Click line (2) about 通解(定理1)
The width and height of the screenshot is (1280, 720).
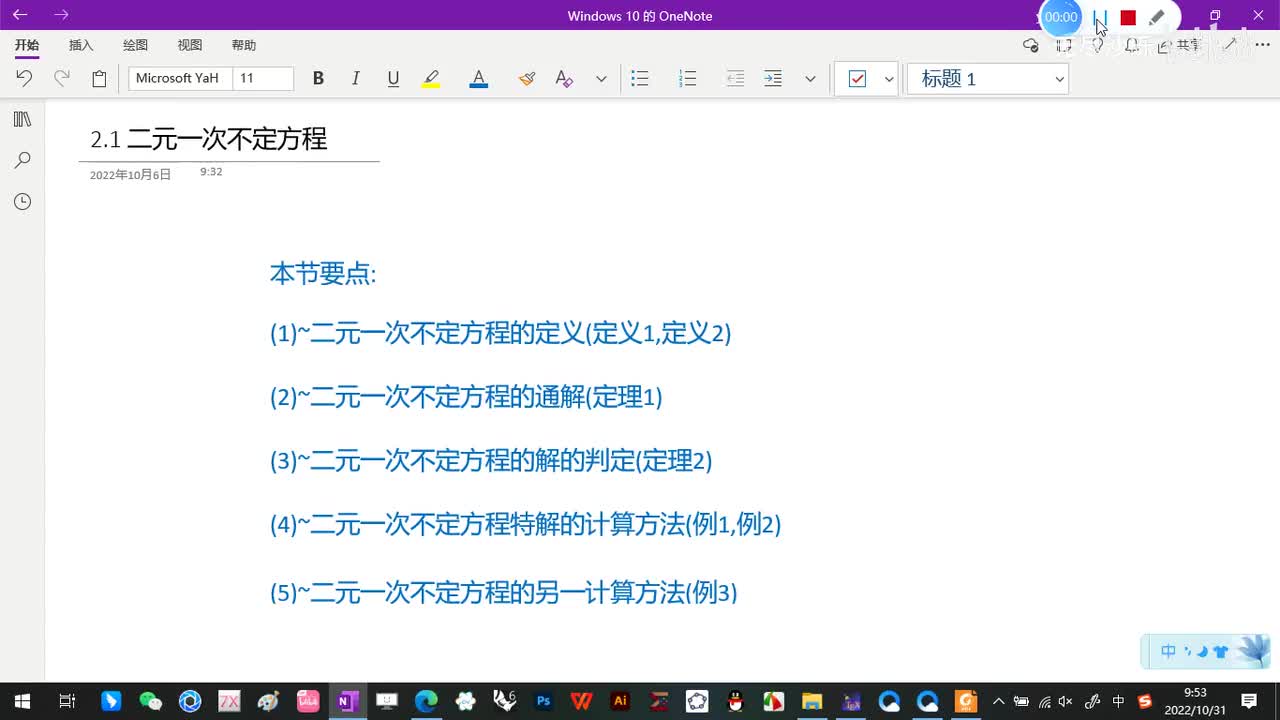[466, 397]
